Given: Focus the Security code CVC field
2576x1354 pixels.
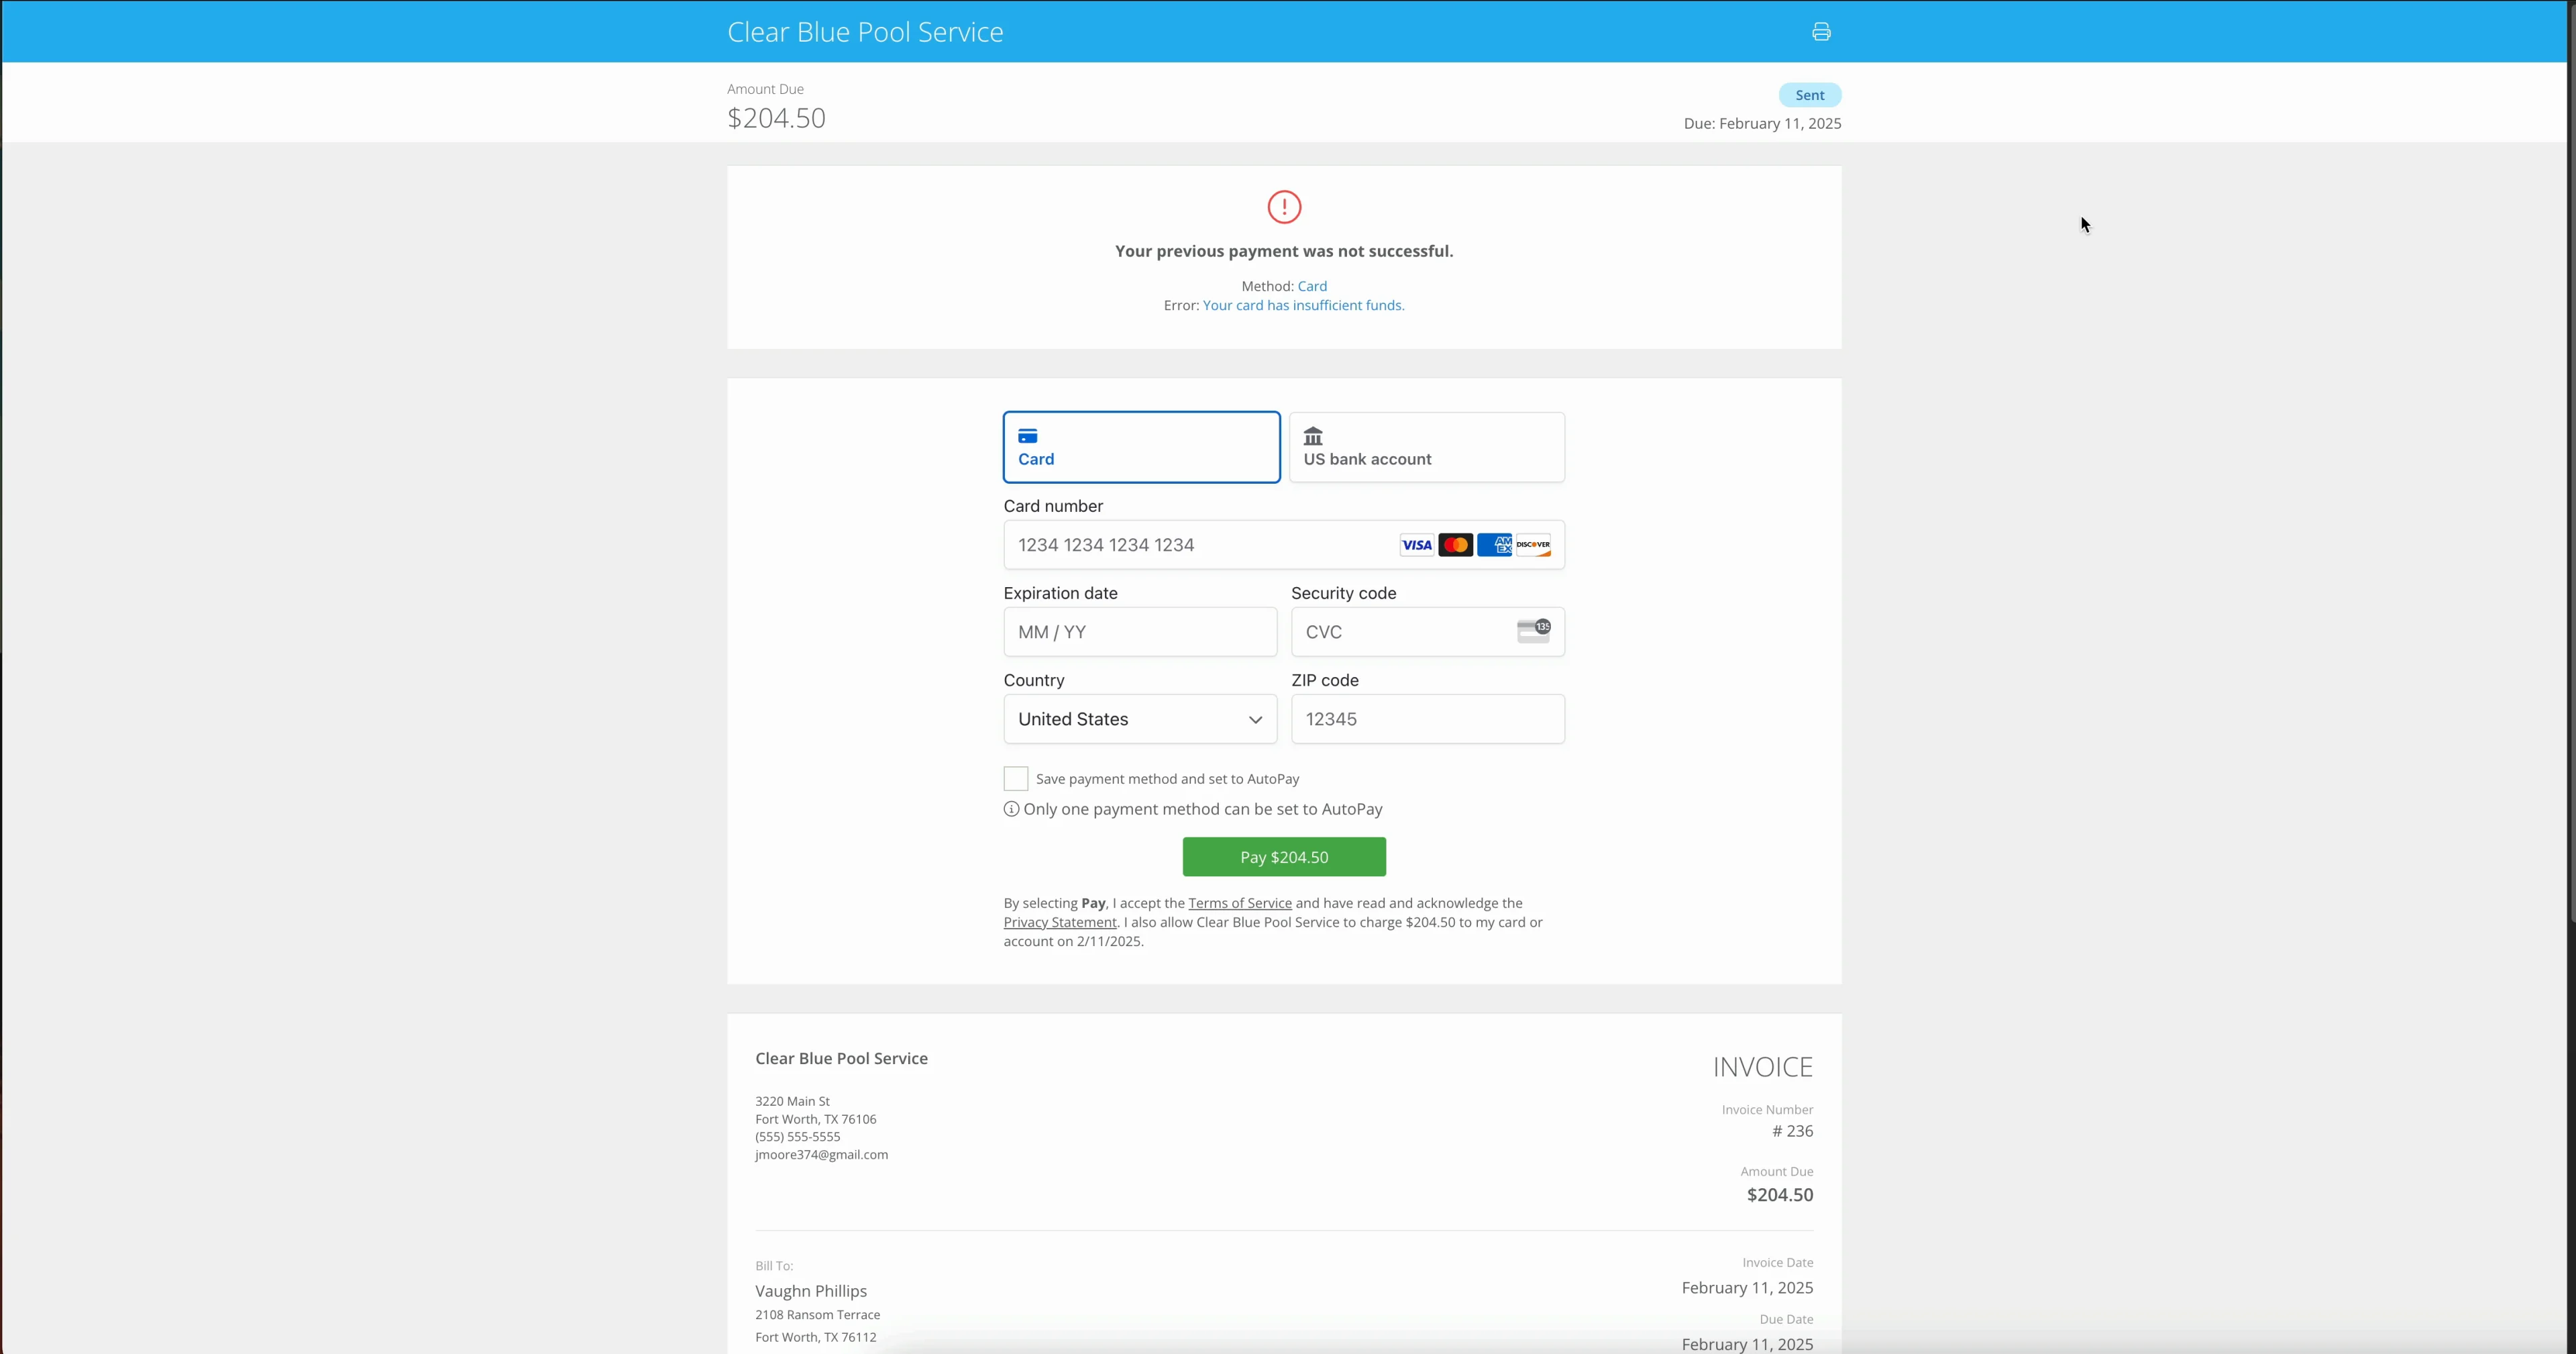Looking at the screenshot, I should point(1427,632).
